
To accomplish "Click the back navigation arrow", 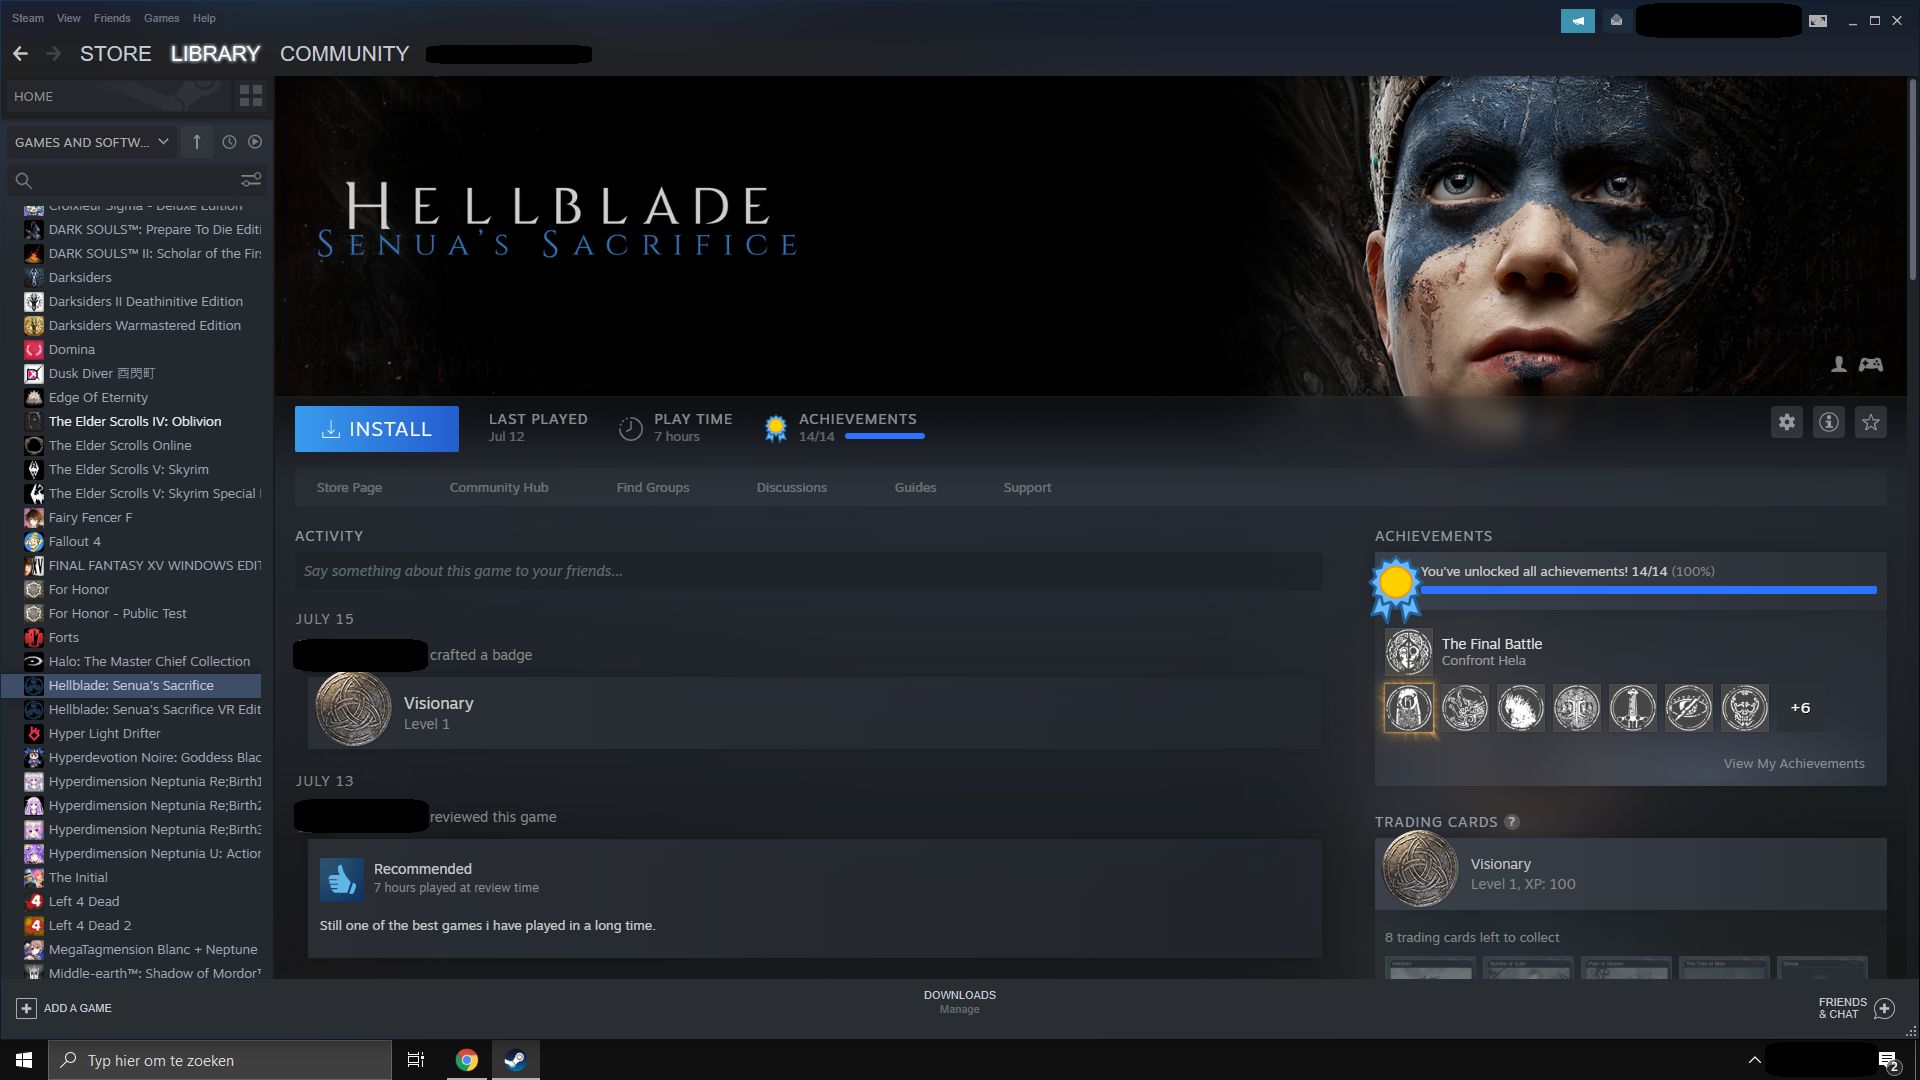I will point(20,54).
